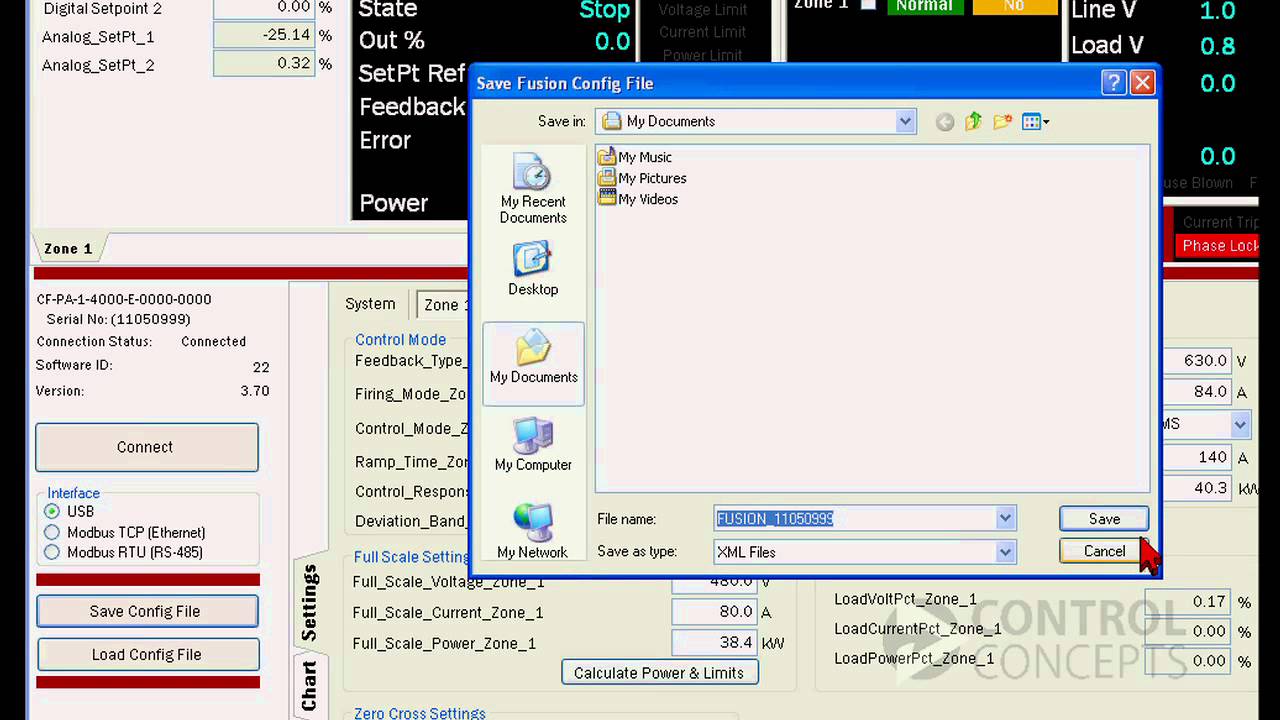The image size is (1280, 720).
Task: Open the System settings tab
Action: [370, 304]
